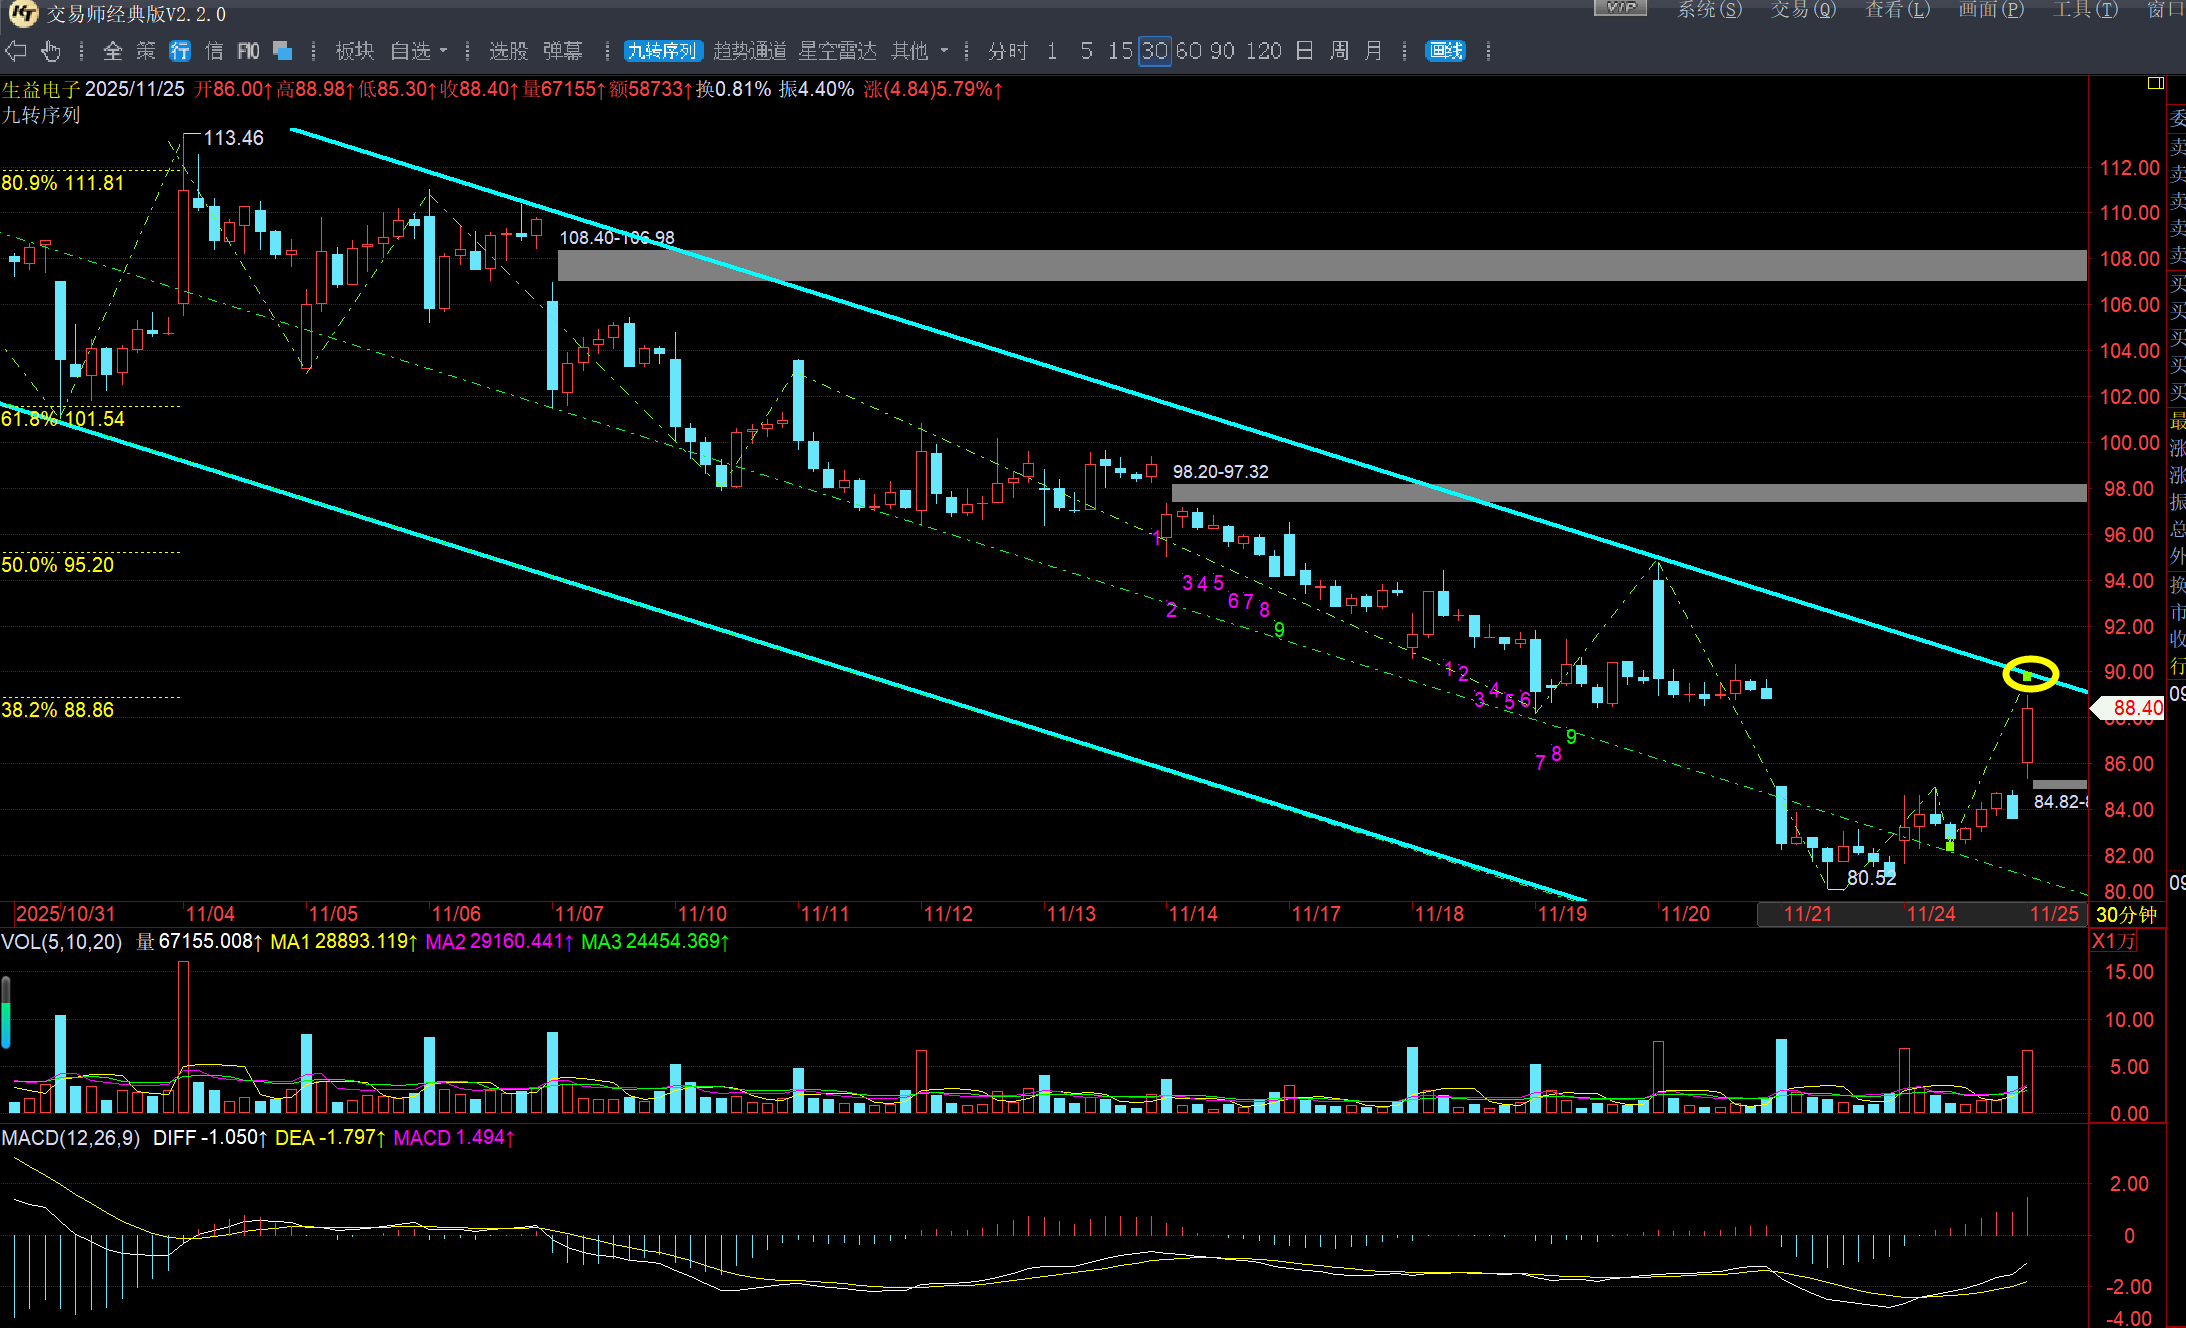Click the 趋势通道 indicator button
The image size is (2186, 1328).
750,51
